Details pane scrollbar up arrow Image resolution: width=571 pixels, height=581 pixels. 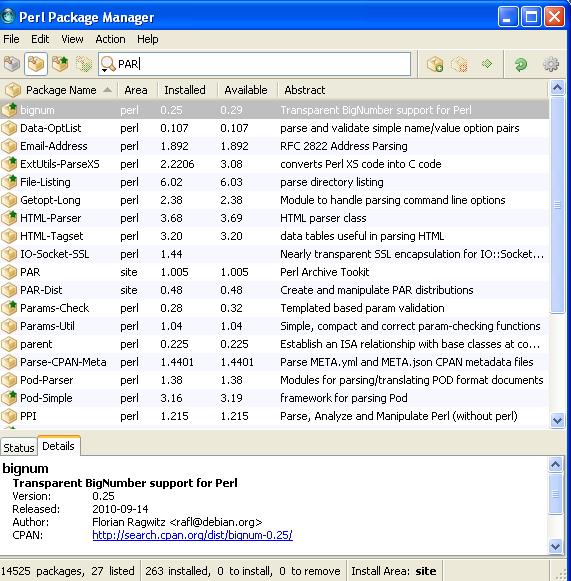pos(555,464)
